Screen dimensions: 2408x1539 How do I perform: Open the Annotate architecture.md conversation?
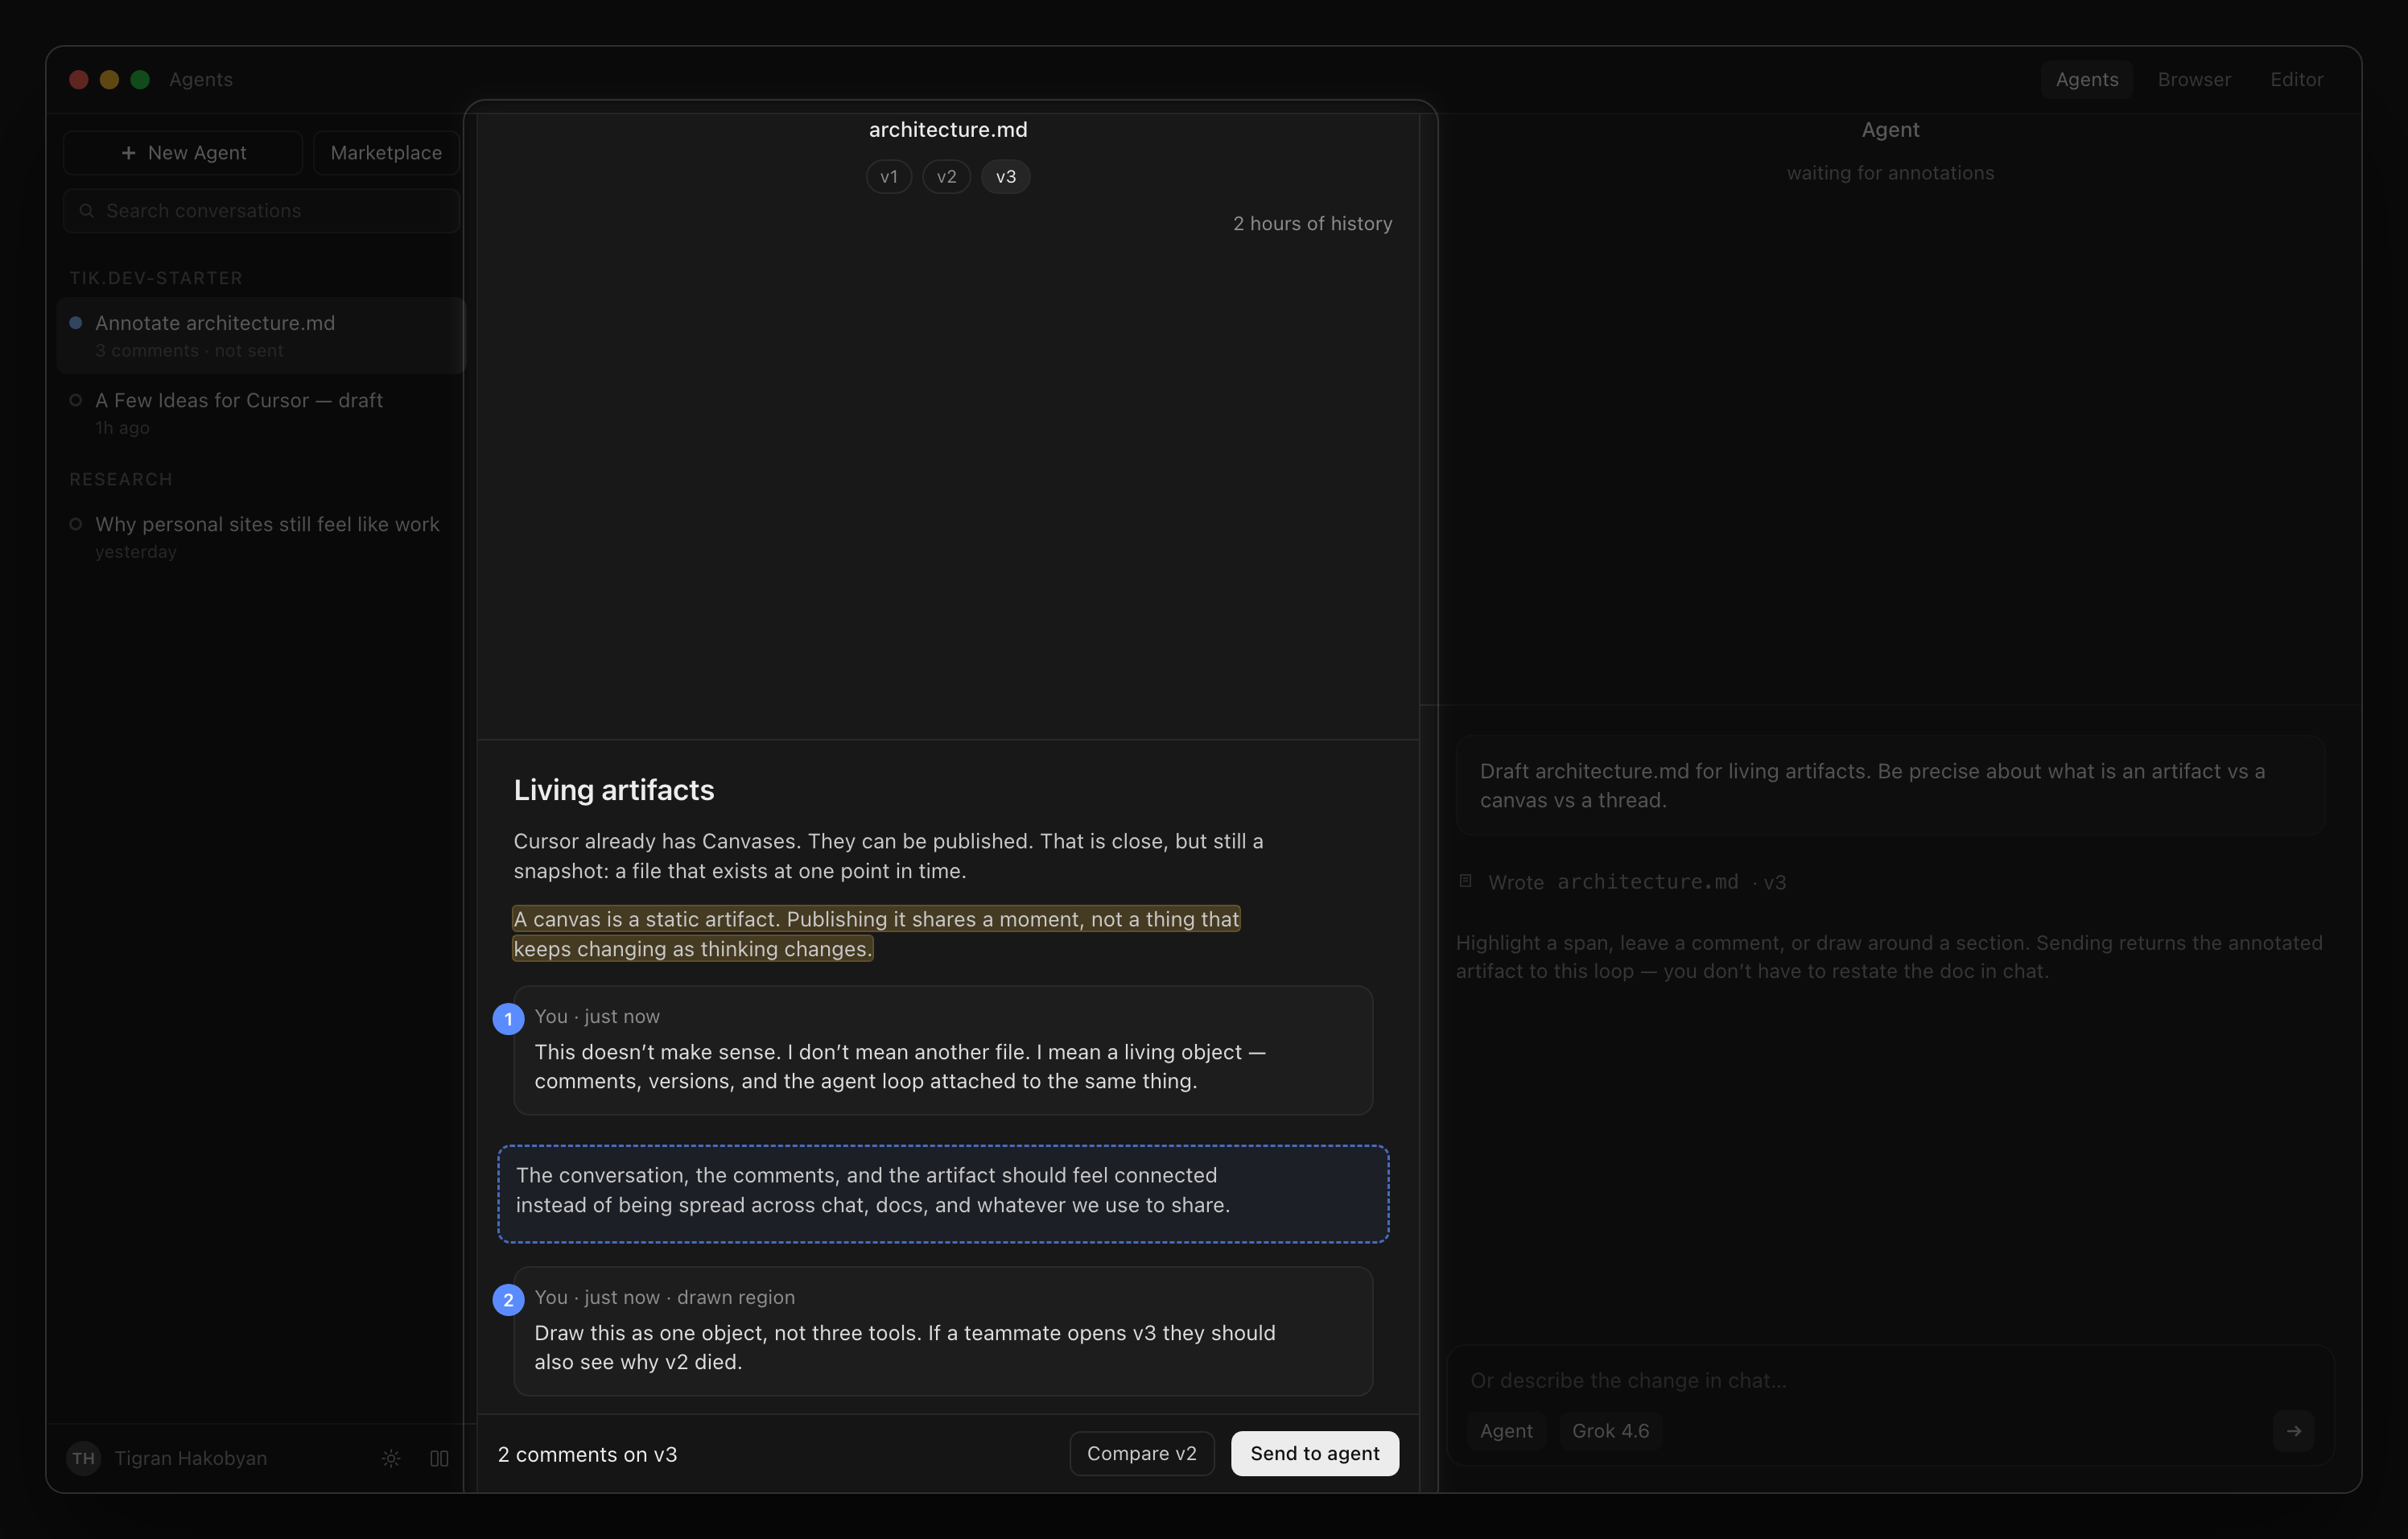point(261,336)
